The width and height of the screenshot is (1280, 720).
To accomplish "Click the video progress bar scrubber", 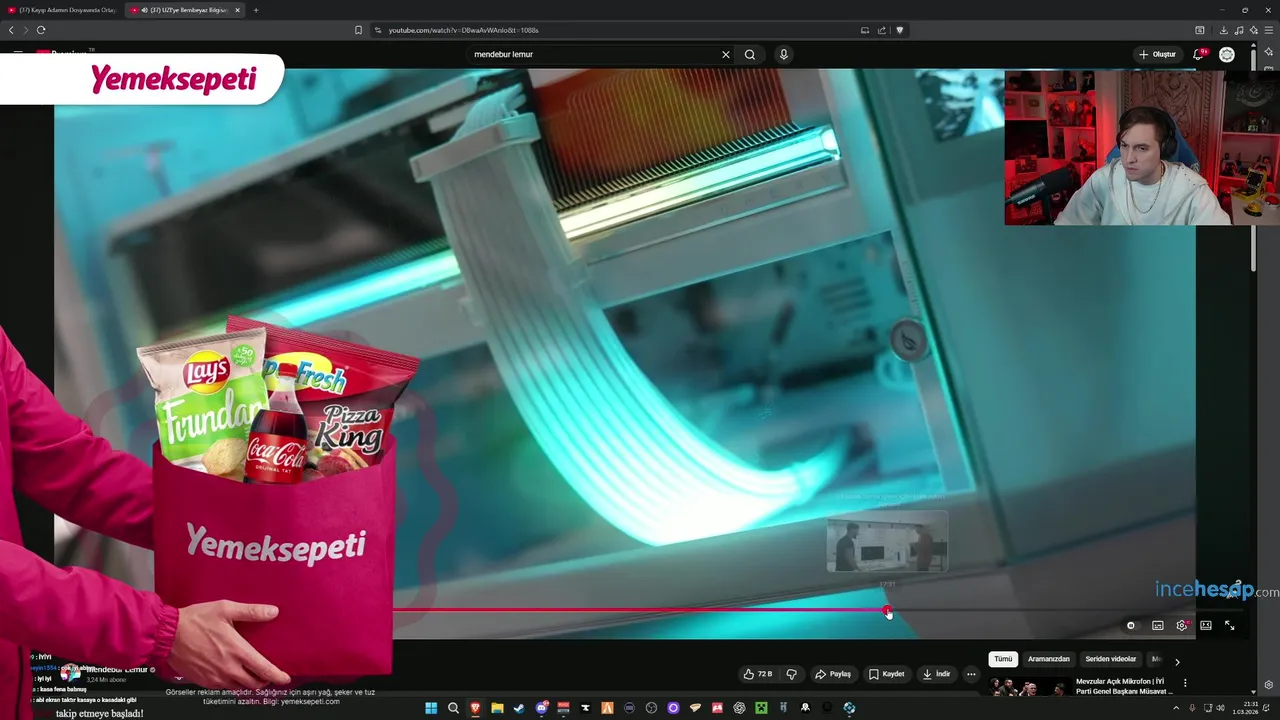I will tap(887, 610).
